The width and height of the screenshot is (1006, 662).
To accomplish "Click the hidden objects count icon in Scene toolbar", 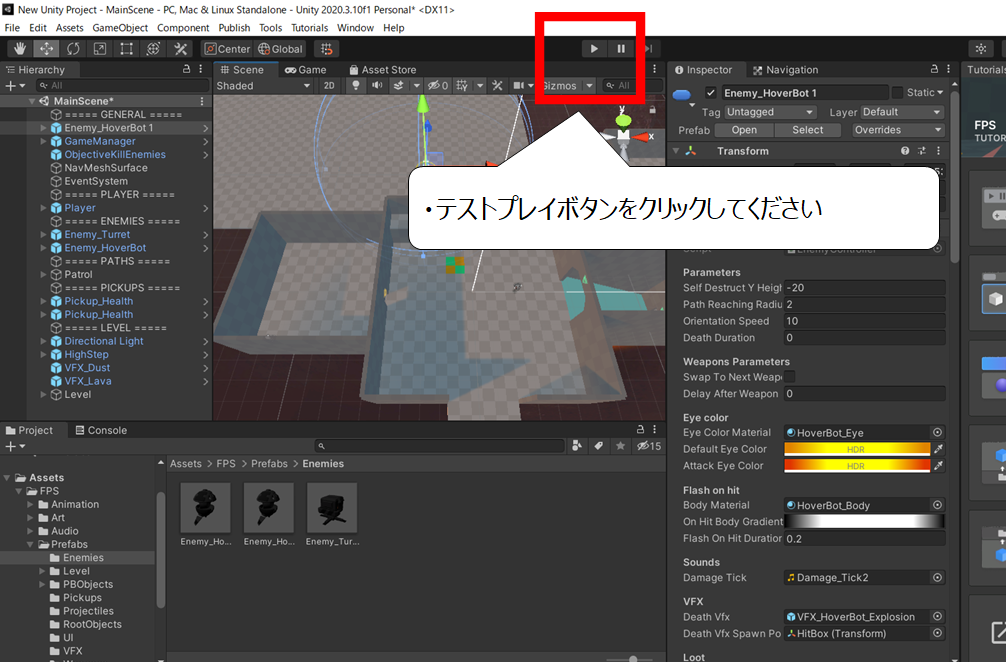I will 438,85.
